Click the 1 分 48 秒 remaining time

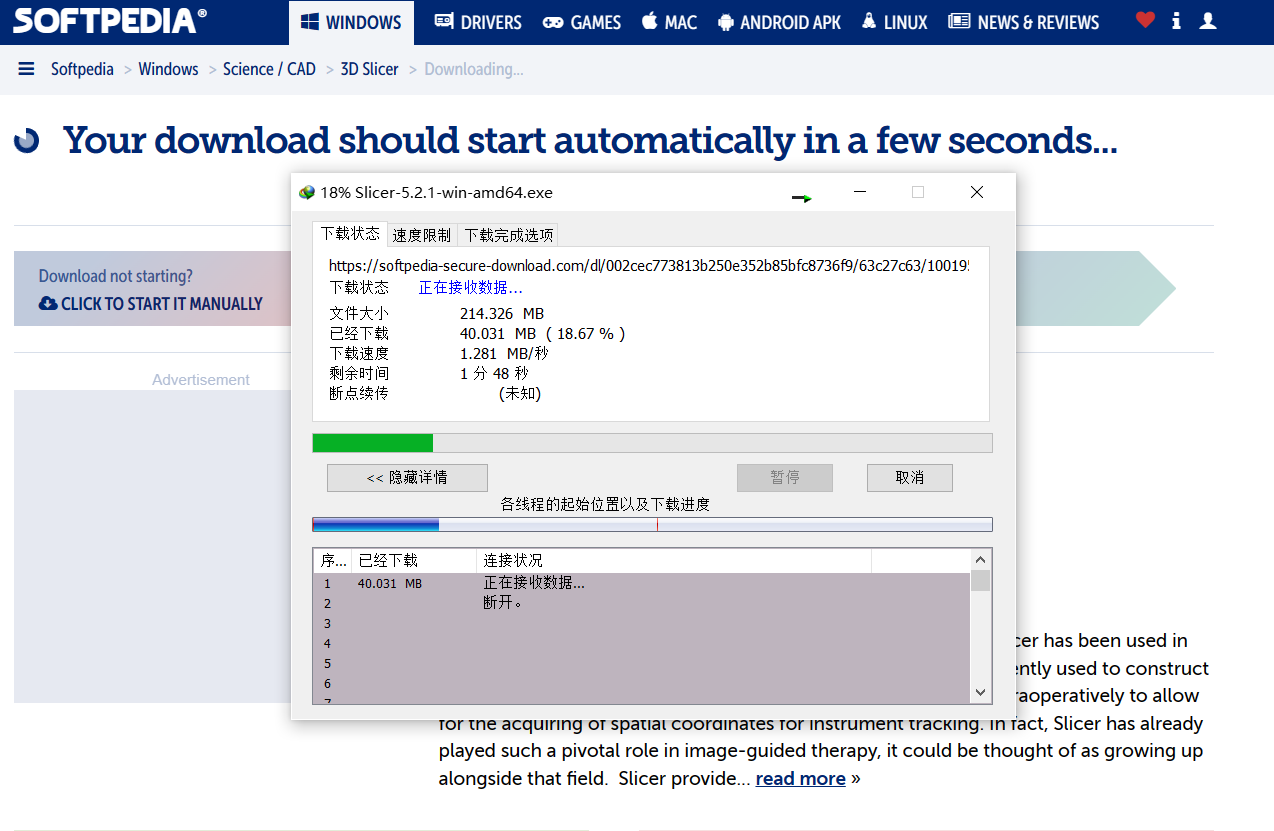point(494,374)
